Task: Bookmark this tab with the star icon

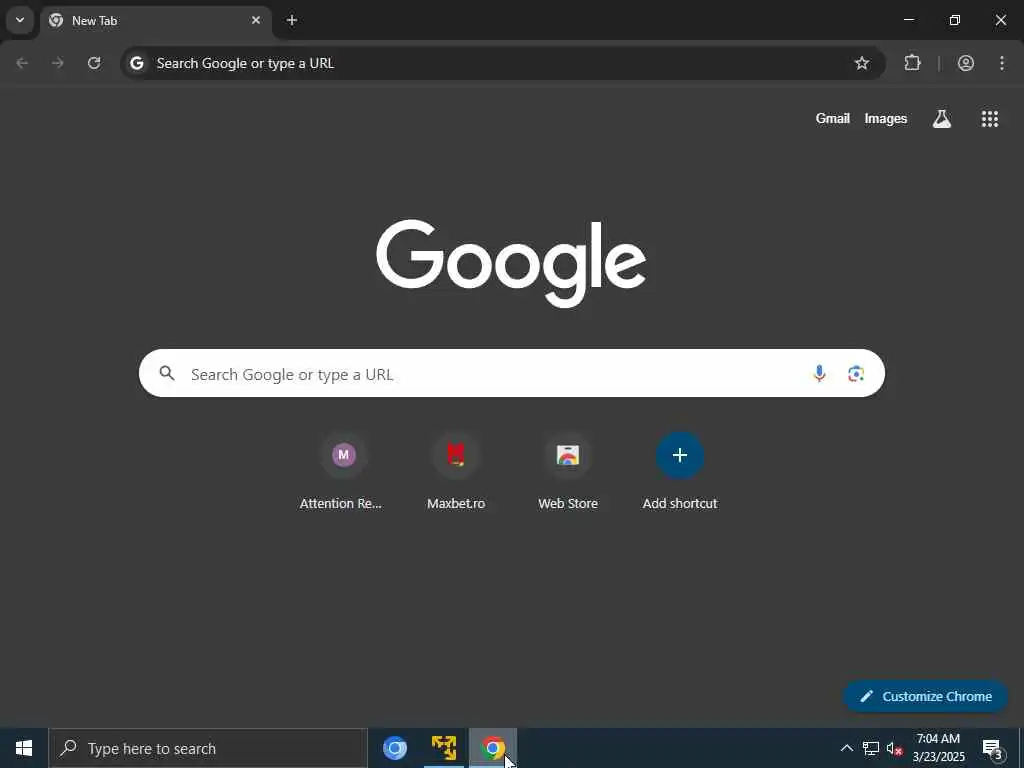Action: [862, 63]
